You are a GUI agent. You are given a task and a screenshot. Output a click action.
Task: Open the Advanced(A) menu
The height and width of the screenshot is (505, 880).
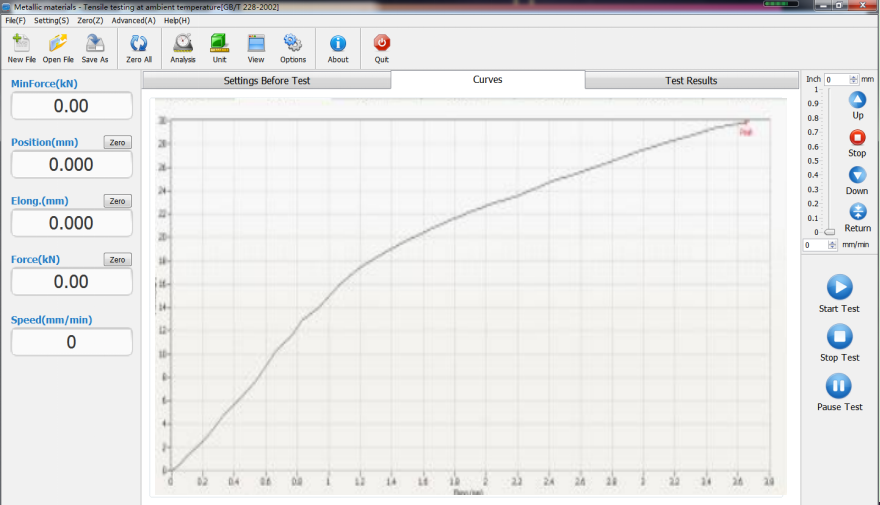(133, 20)
